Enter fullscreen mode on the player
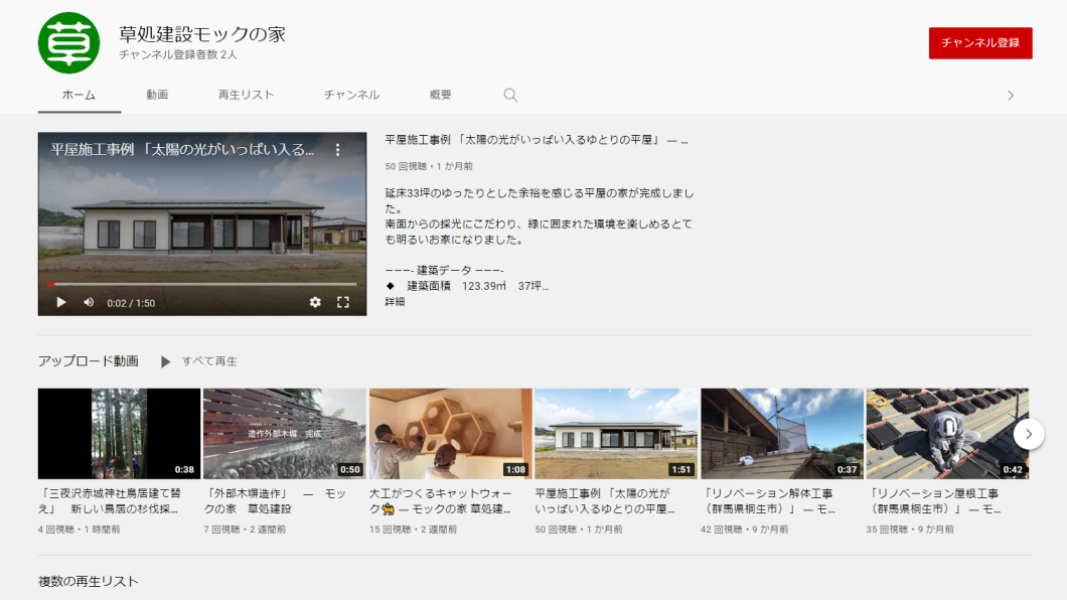 pos(344,300)
